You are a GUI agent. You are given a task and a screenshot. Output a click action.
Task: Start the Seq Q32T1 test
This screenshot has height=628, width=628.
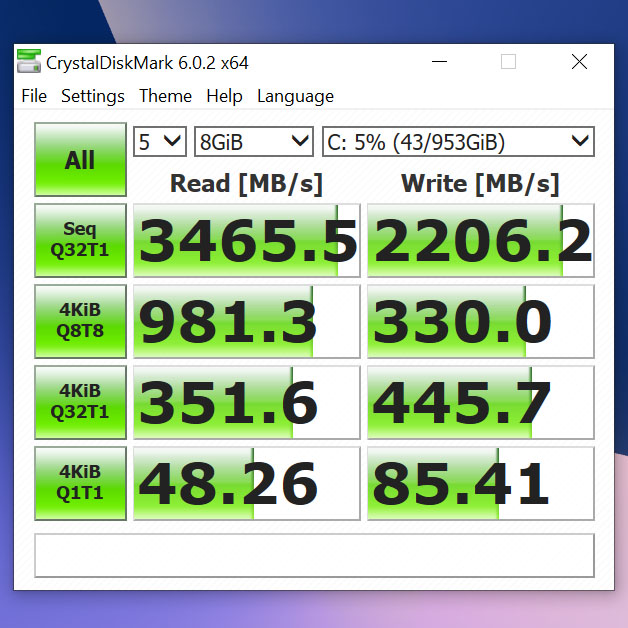81,240
